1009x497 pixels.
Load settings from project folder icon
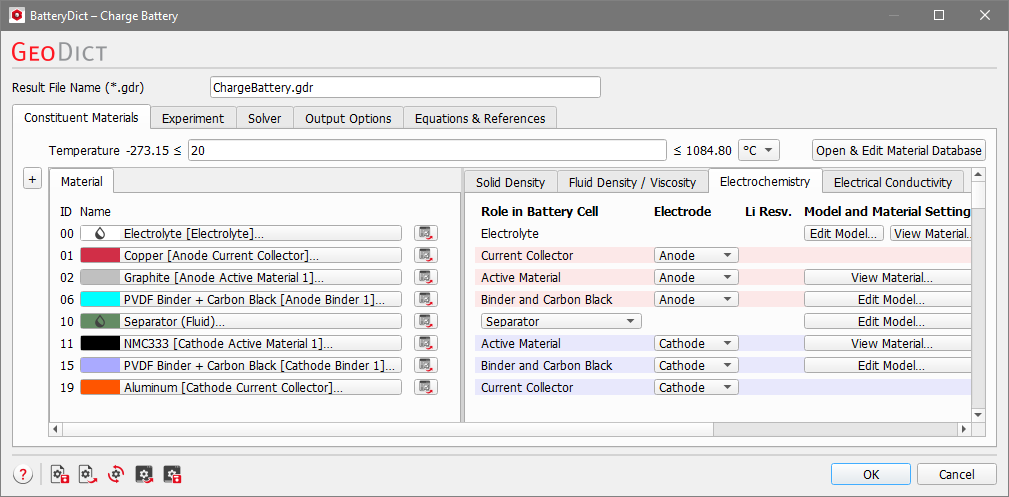(x=144, y=475)
